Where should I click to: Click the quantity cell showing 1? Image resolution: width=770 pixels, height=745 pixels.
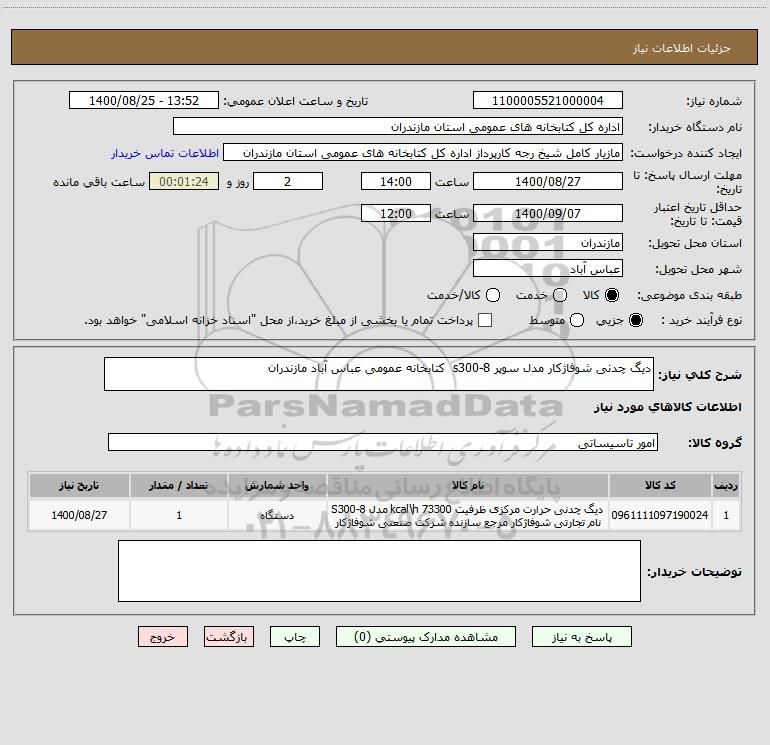[179, 515]
